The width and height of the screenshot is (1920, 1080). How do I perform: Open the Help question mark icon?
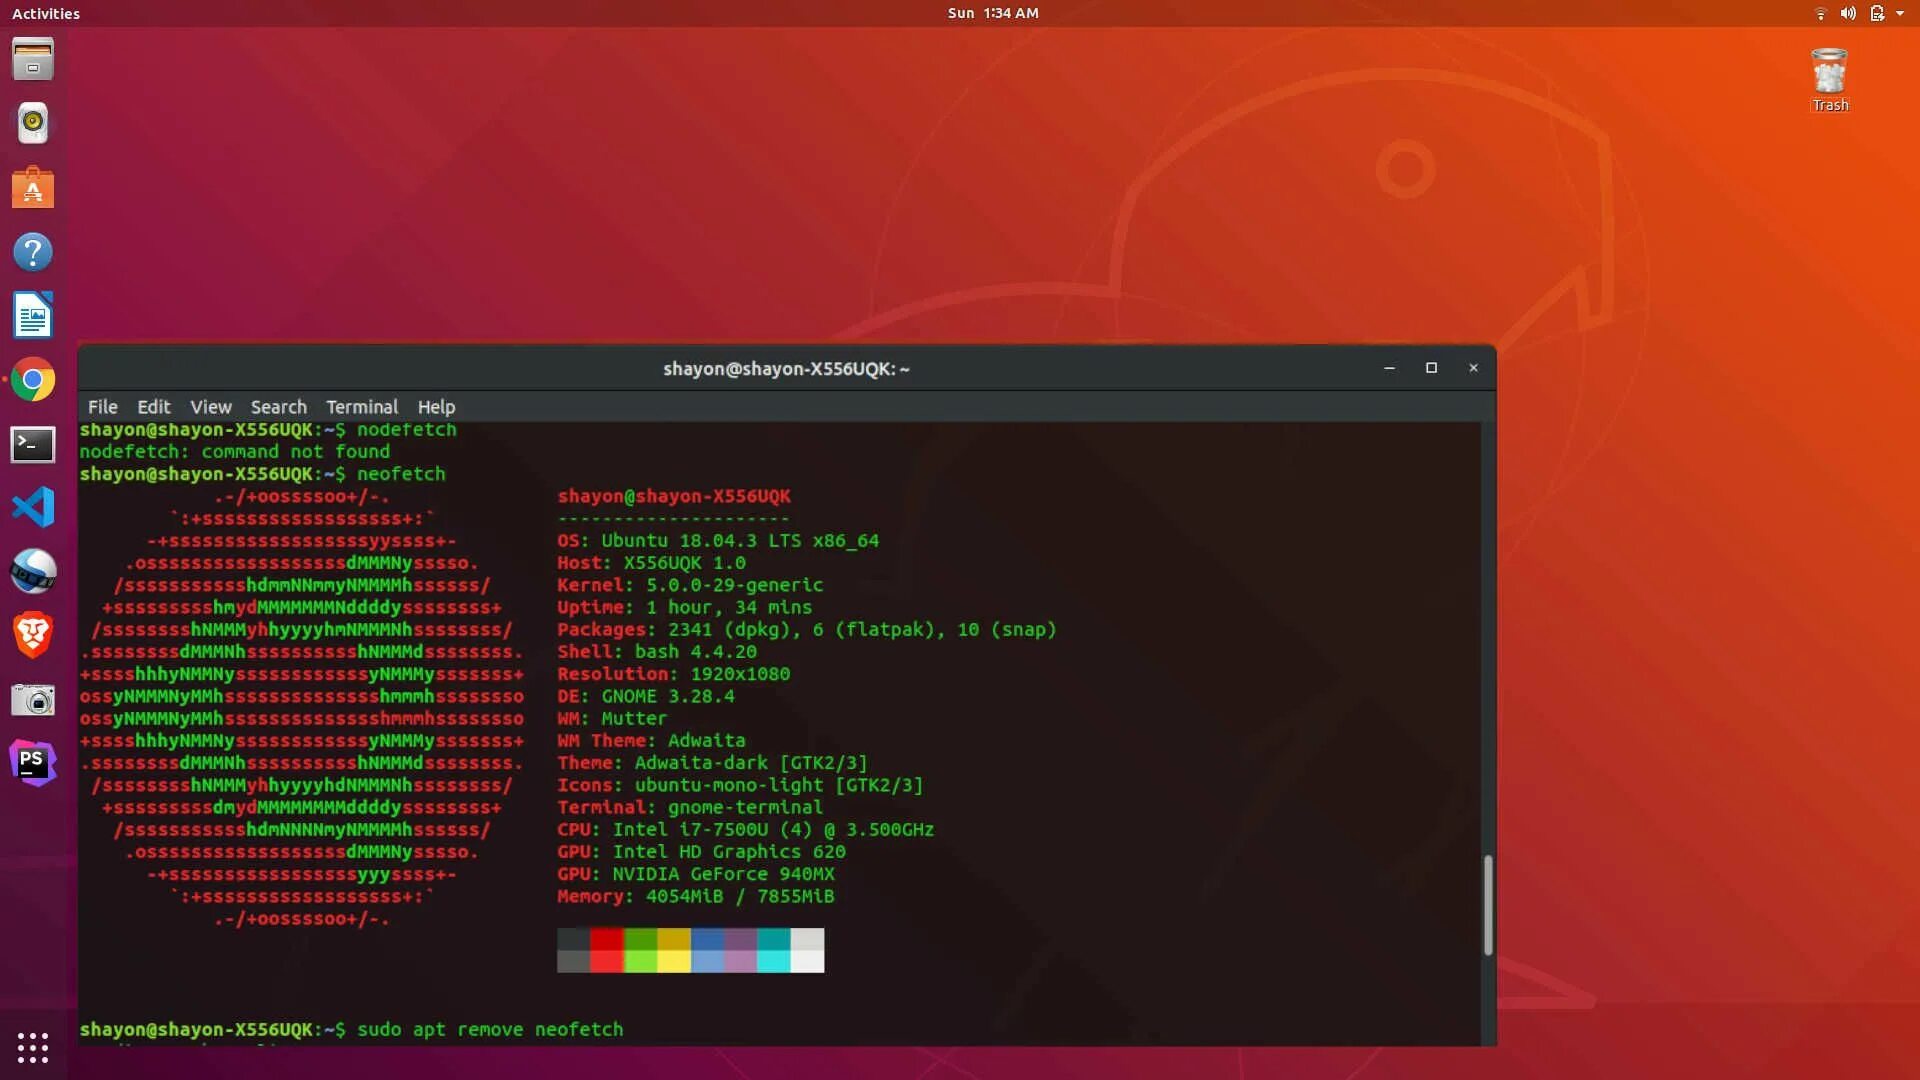pyautogui.click(x=33, y=252)
